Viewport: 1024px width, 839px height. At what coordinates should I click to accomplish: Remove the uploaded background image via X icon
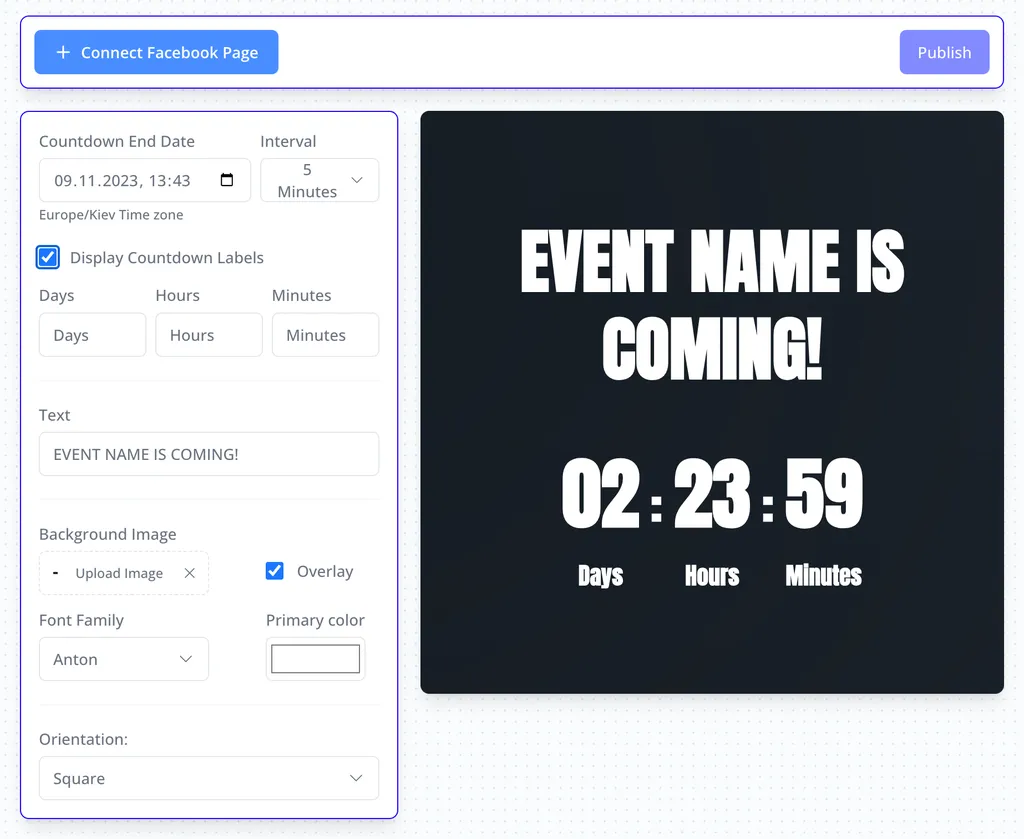click(x=189, y=572)
